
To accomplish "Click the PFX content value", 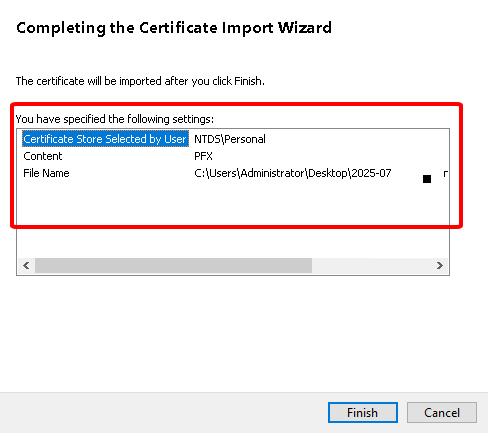I will pyautogui.click(x=203, y=156).
